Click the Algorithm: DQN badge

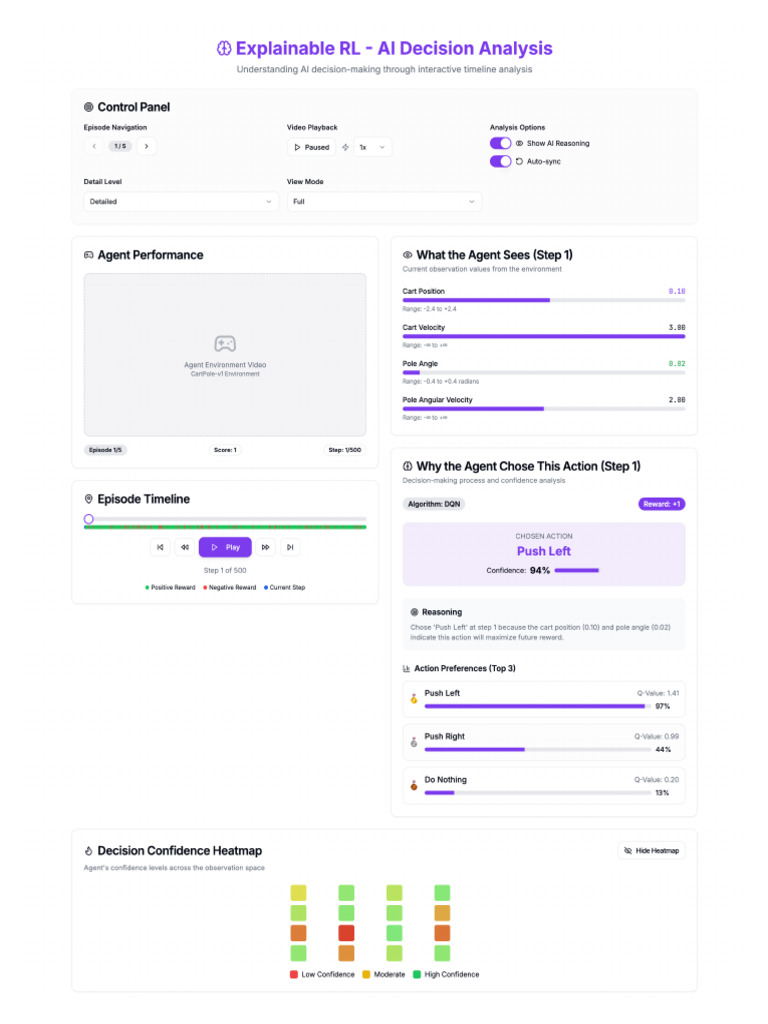click(434, 504)
